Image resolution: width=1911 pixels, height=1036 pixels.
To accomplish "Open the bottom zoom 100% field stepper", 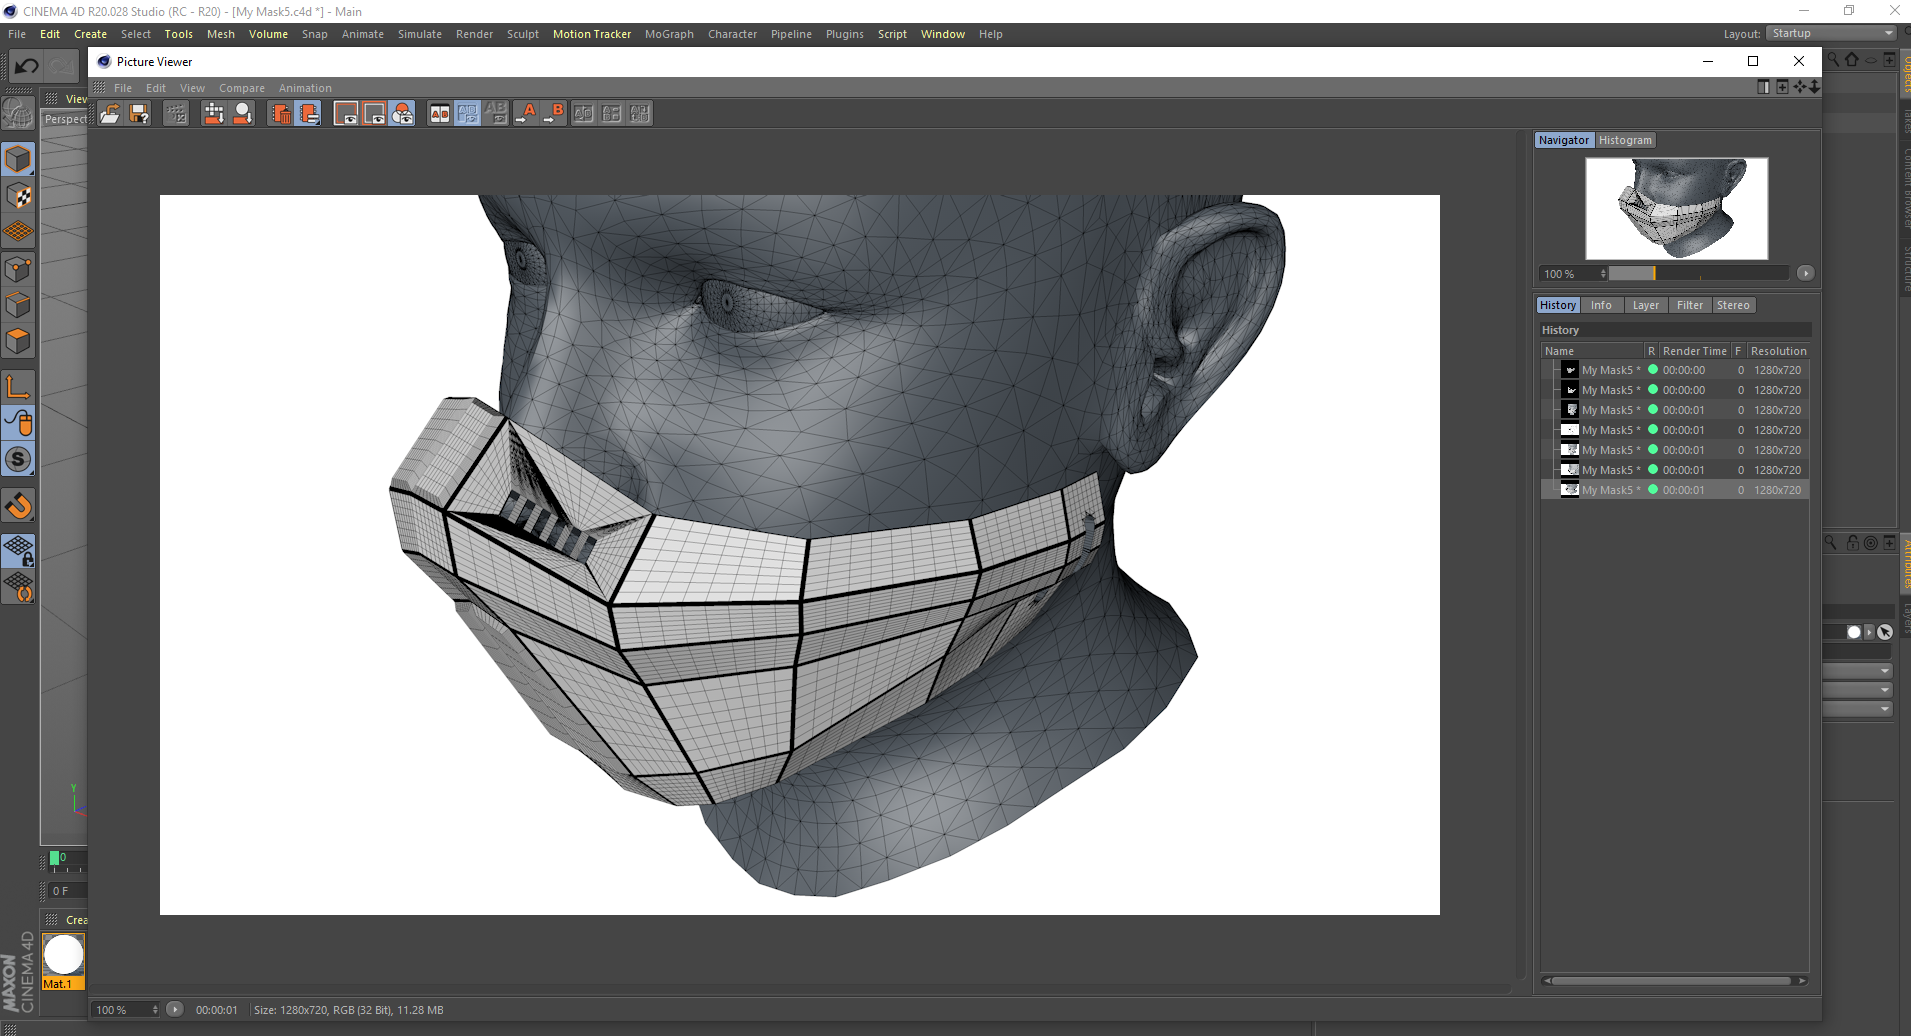I will coord(155,1010).
